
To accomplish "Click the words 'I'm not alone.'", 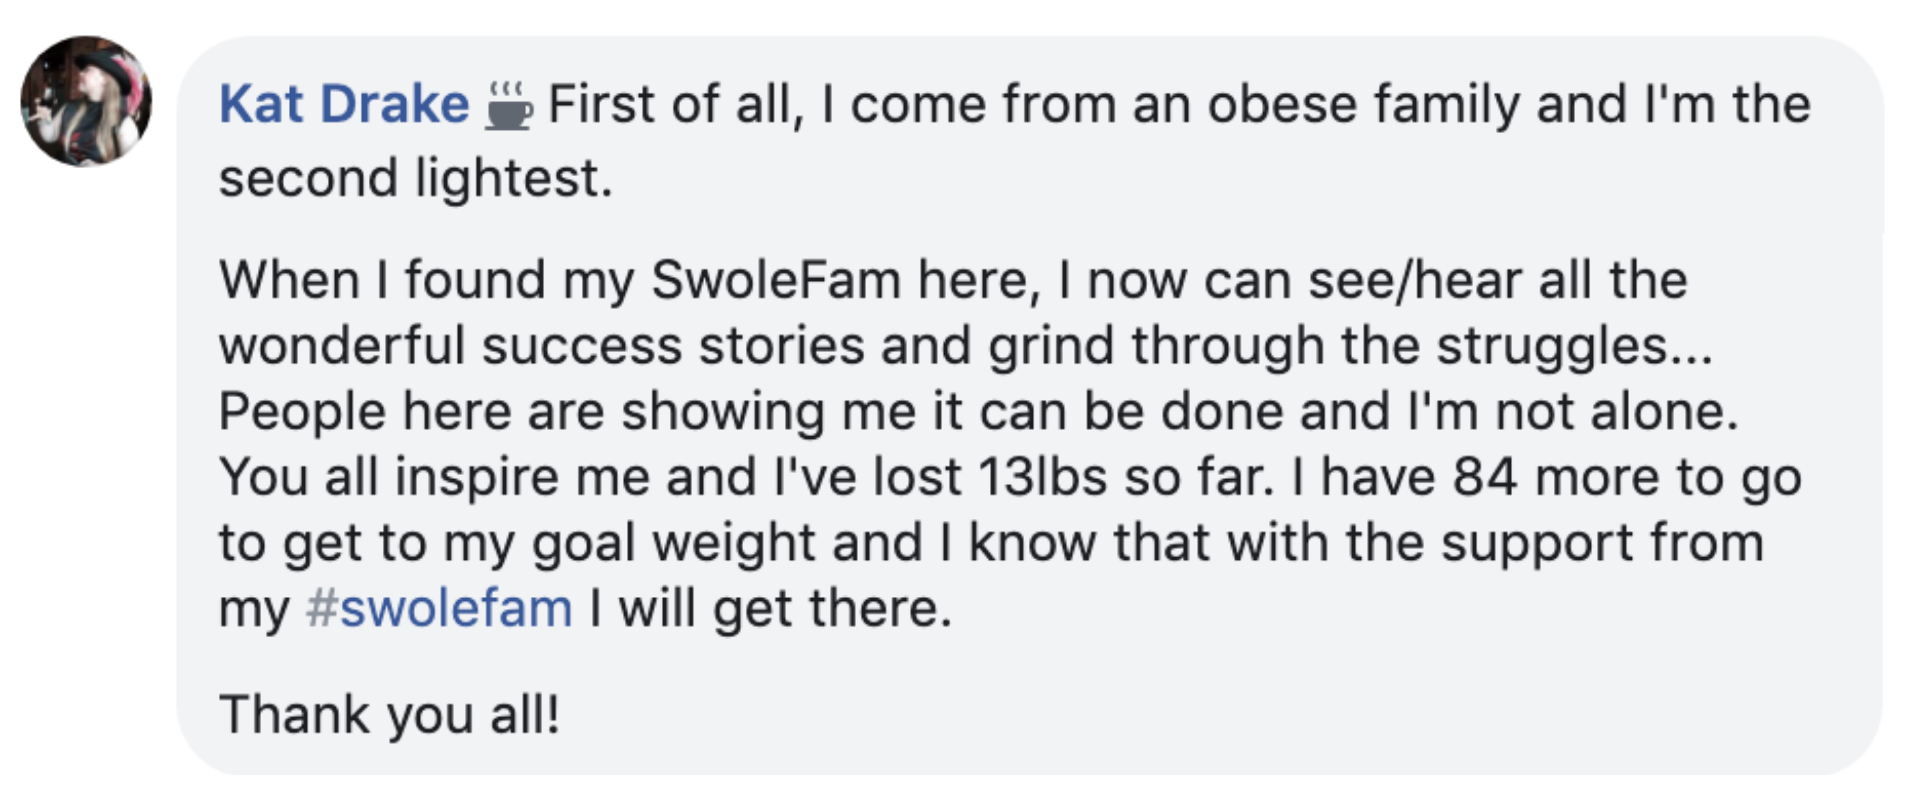I will (x=1572, y=411).
